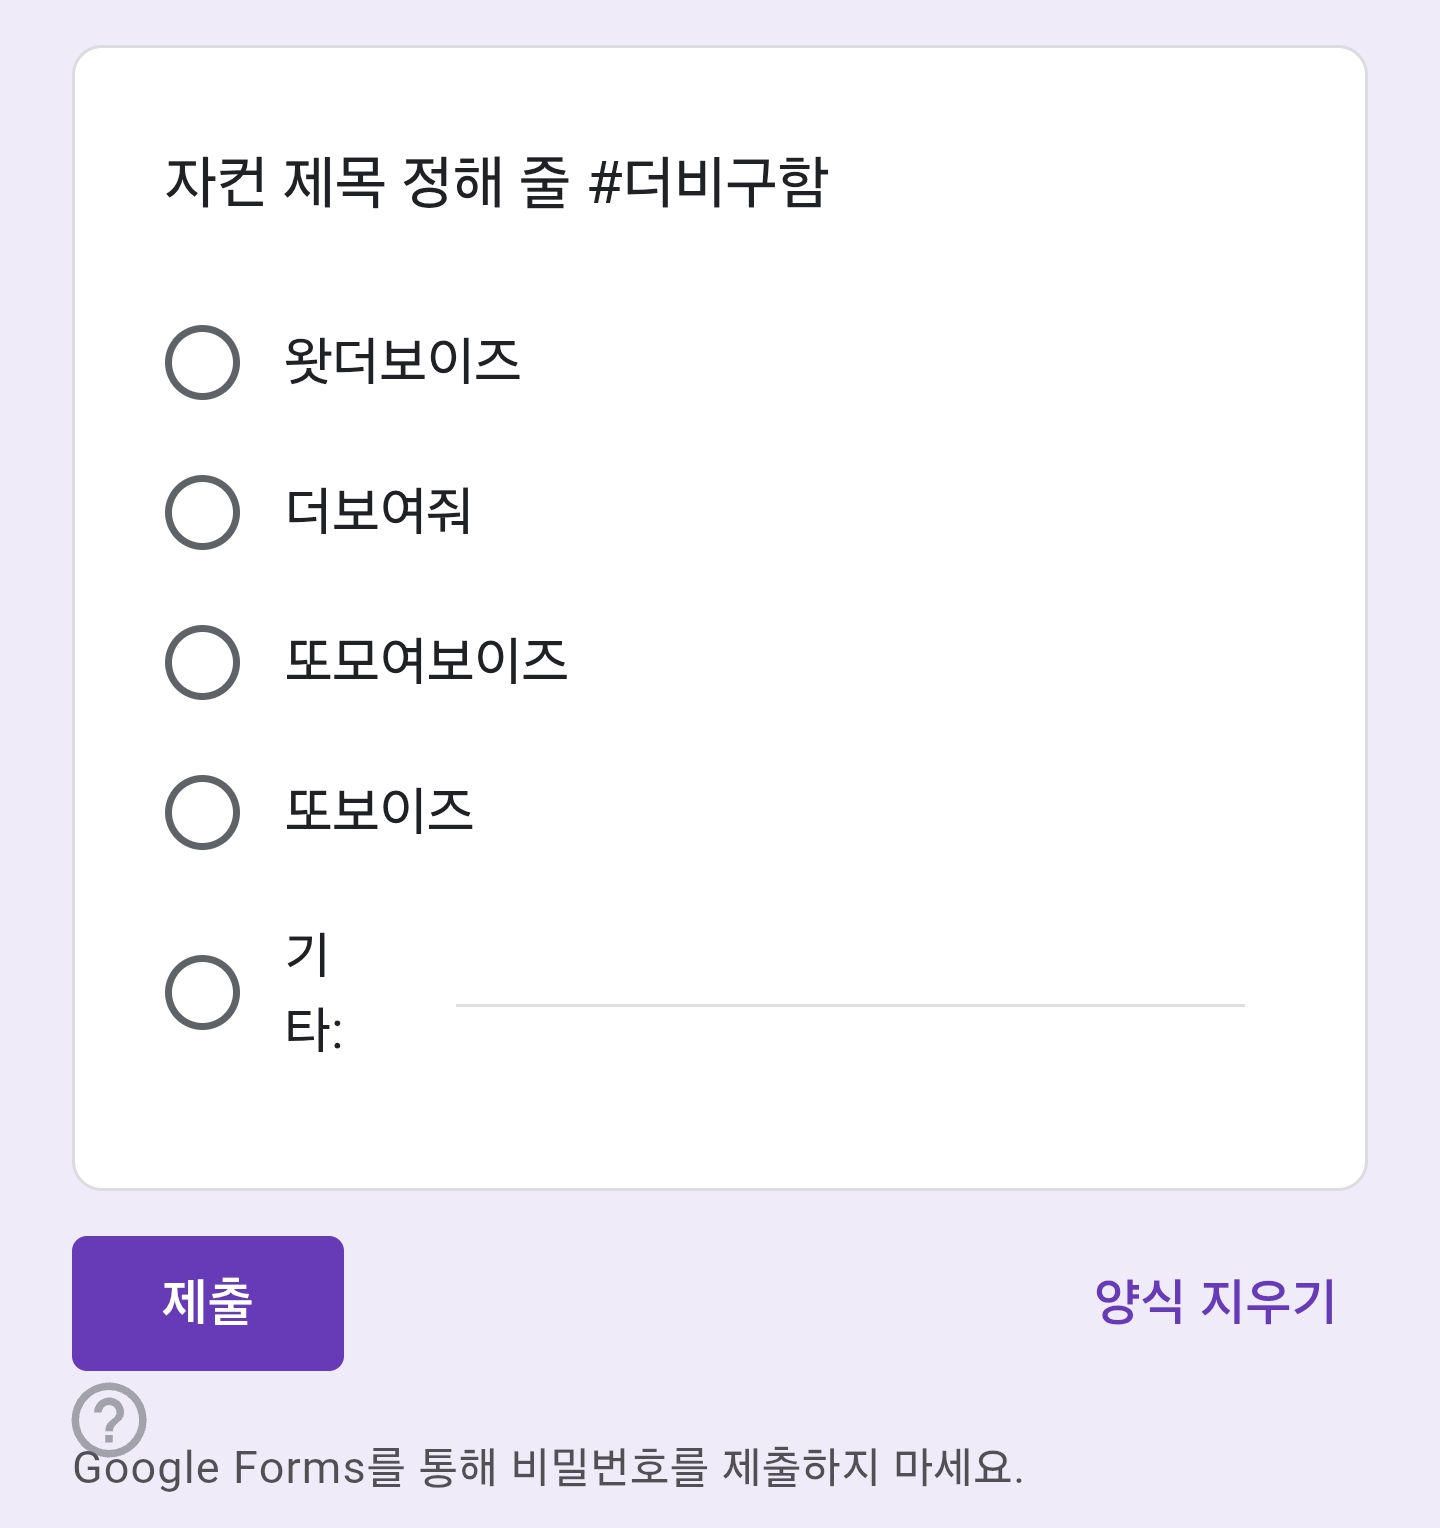Viewport: 1440px width, 1528px height.
Task: Click the question title 자컨 제목 정해 줄
Action: click(368, 183)
